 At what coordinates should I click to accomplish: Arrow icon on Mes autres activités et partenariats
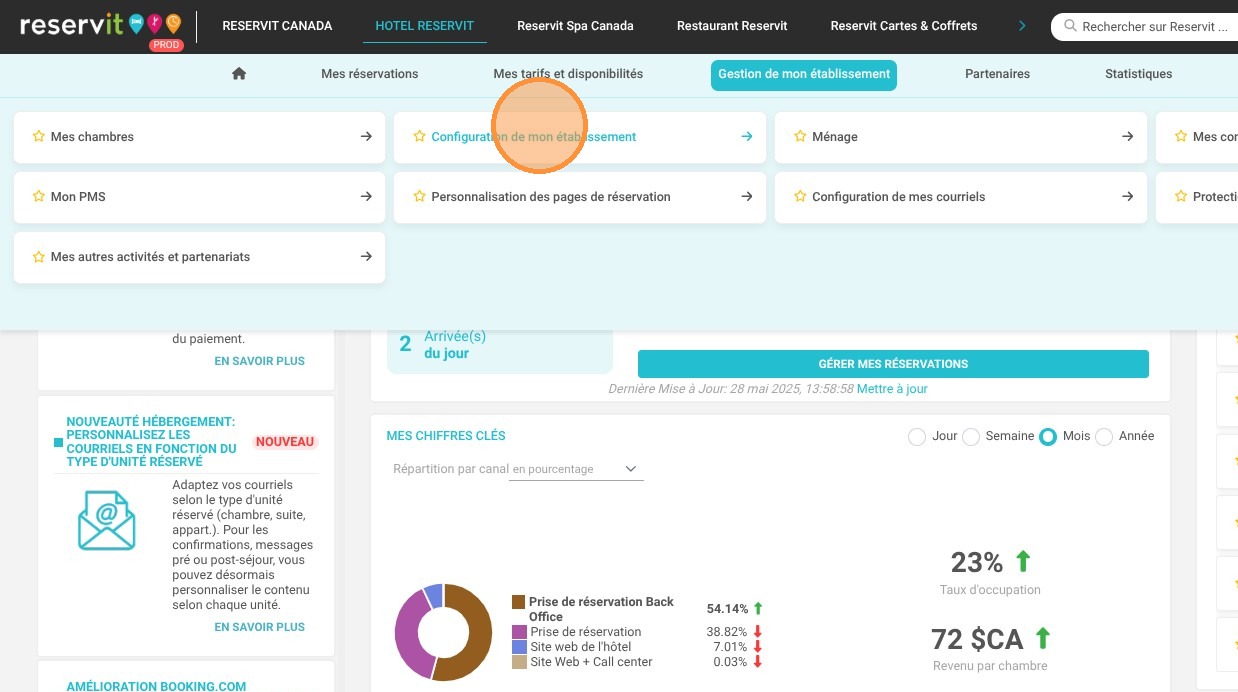366,257
